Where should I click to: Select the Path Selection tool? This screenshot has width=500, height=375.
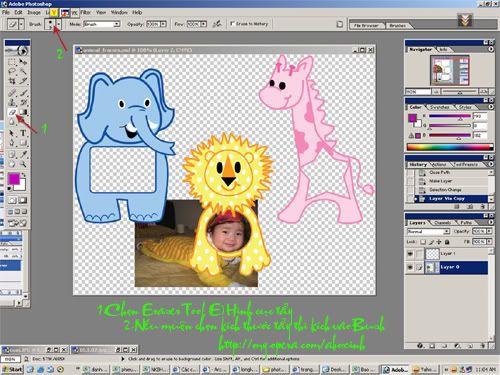[x=12, y=133]
